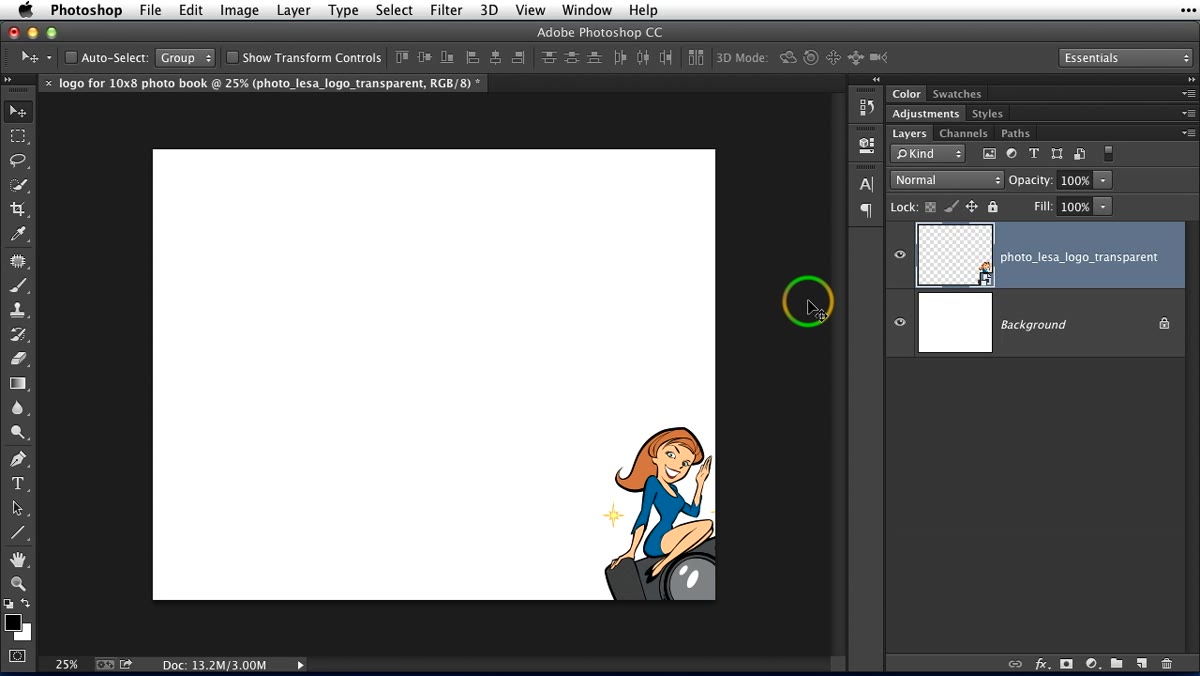Open the Fill slider dropdown arrow
Image resolution: width=1200 pixels, height=676 pixels.
[x=1103, y=207]
